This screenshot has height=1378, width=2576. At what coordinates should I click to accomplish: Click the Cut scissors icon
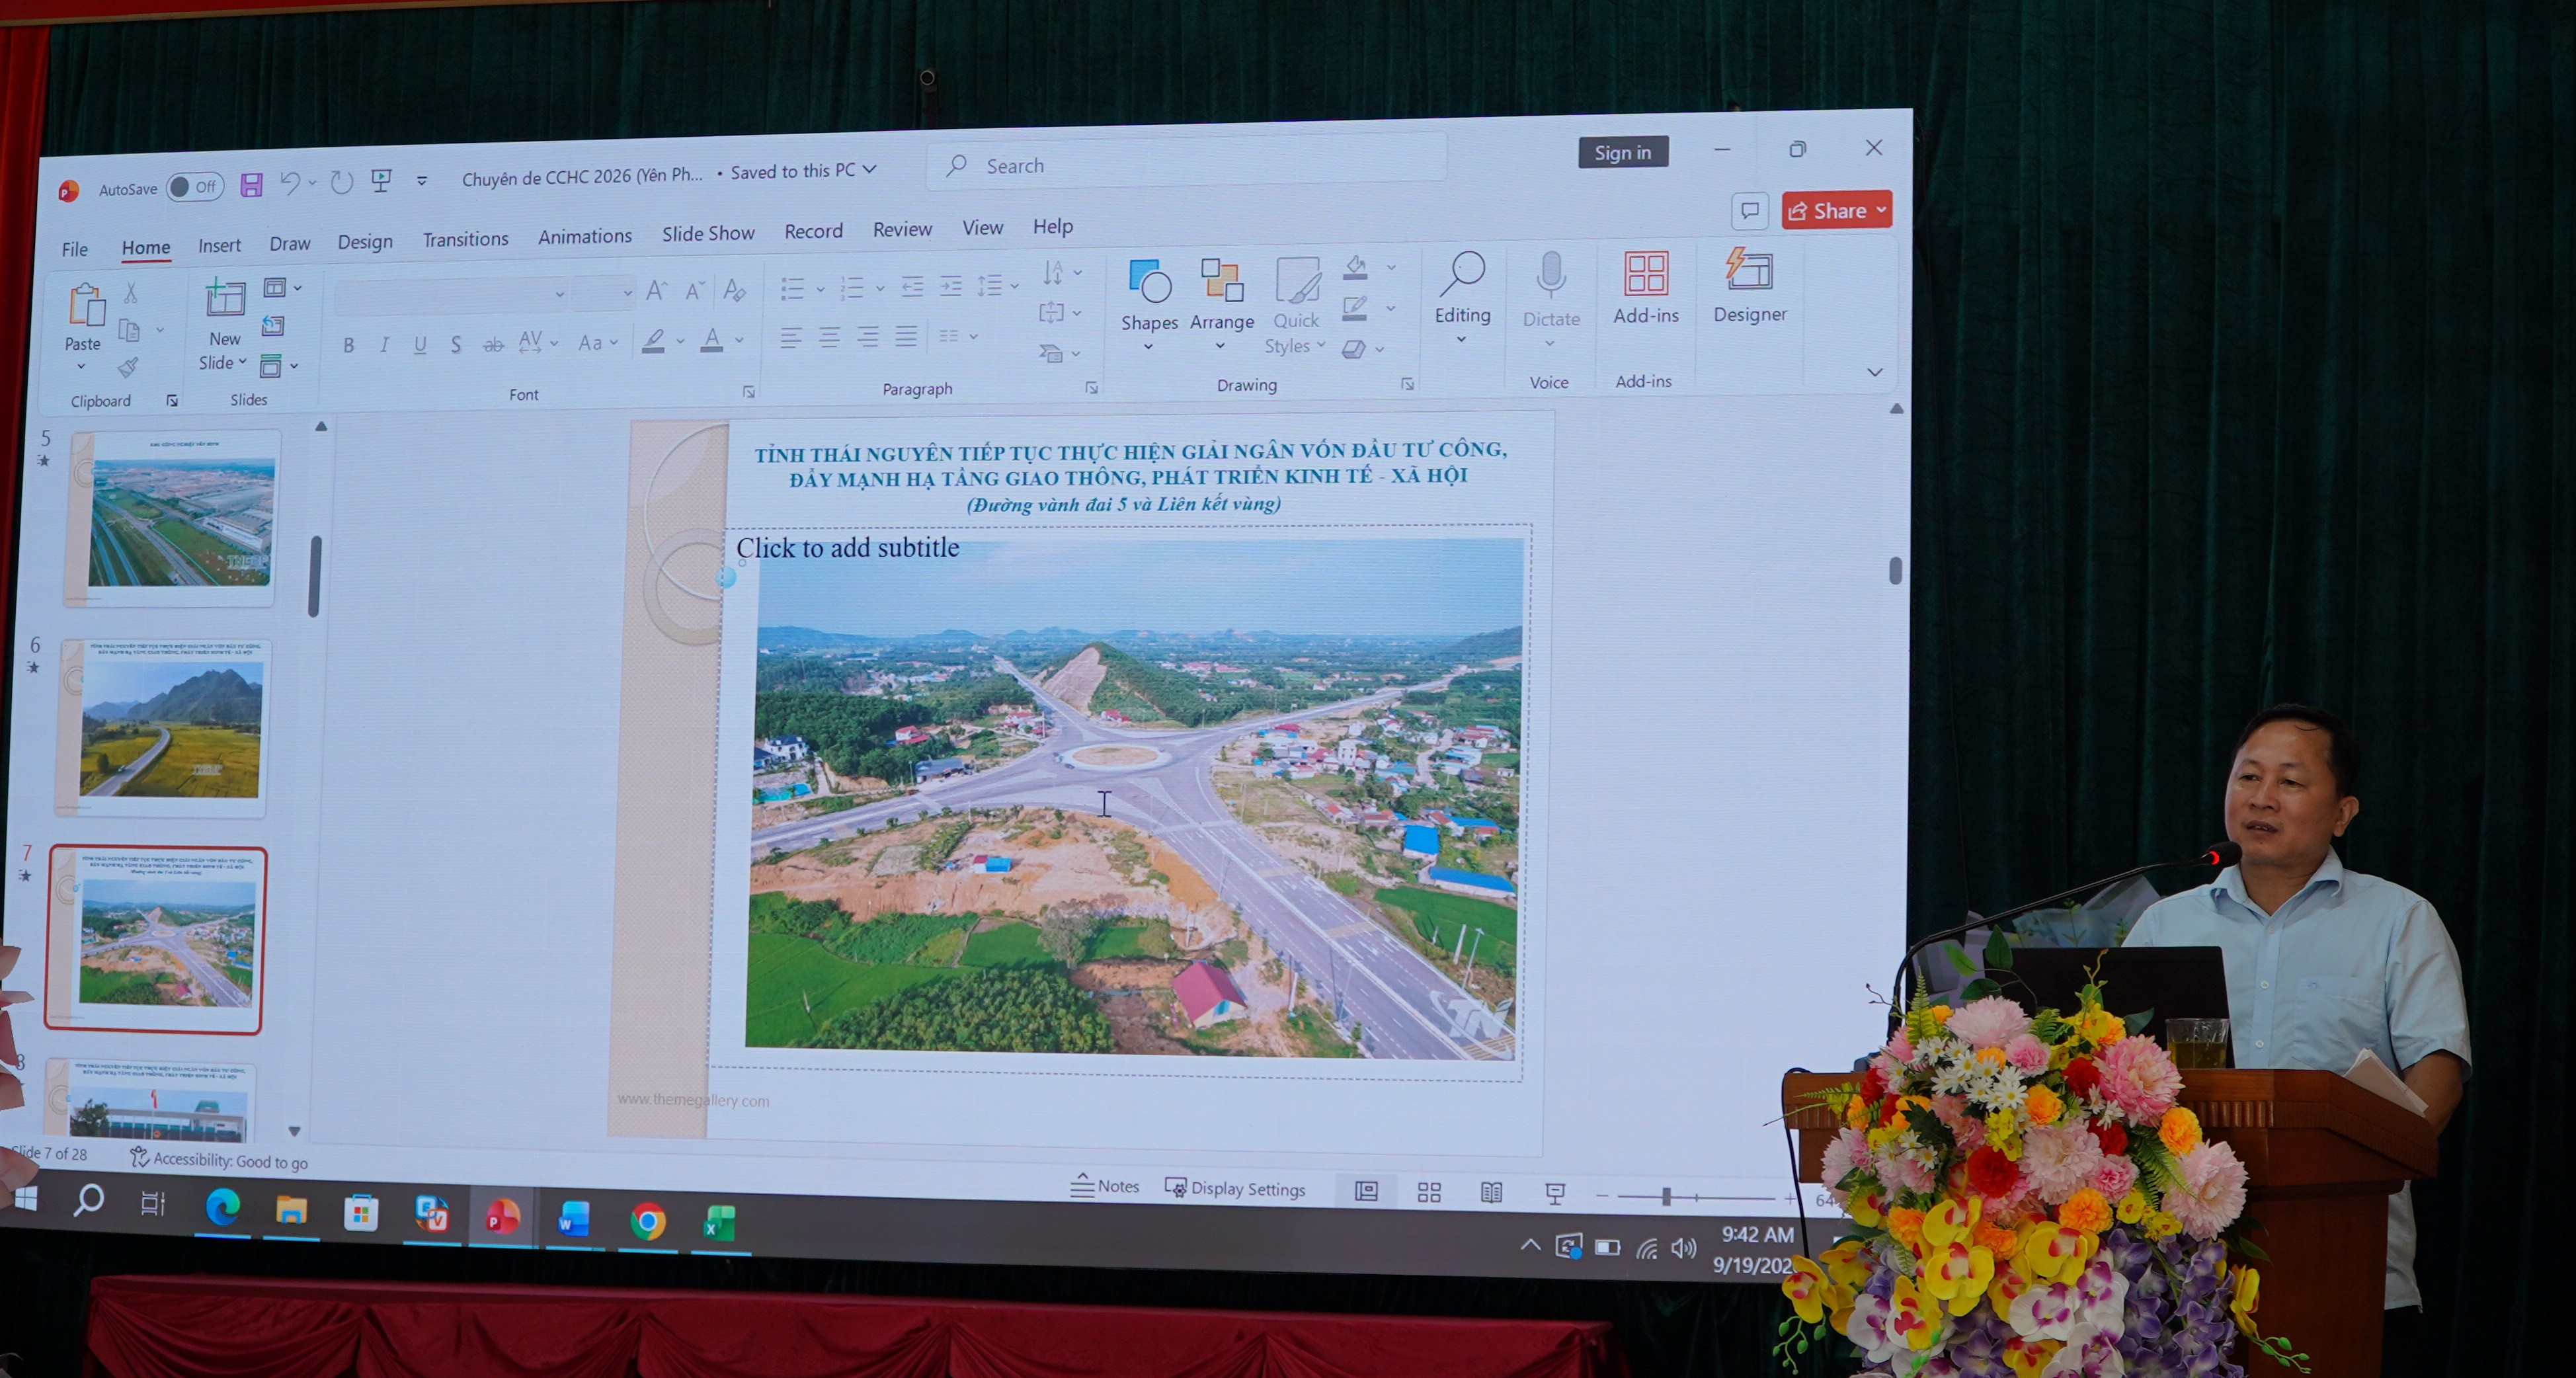click(130, 293)
